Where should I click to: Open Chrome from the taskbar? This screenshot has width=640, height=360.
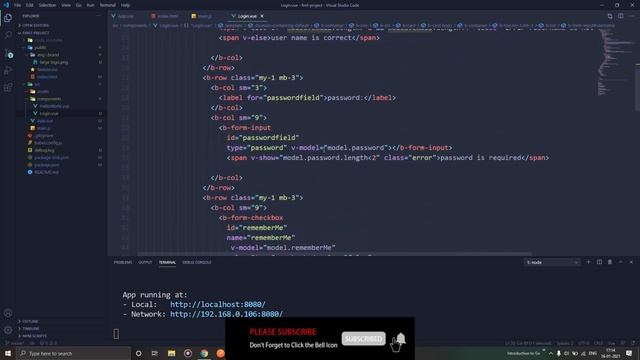204,353
